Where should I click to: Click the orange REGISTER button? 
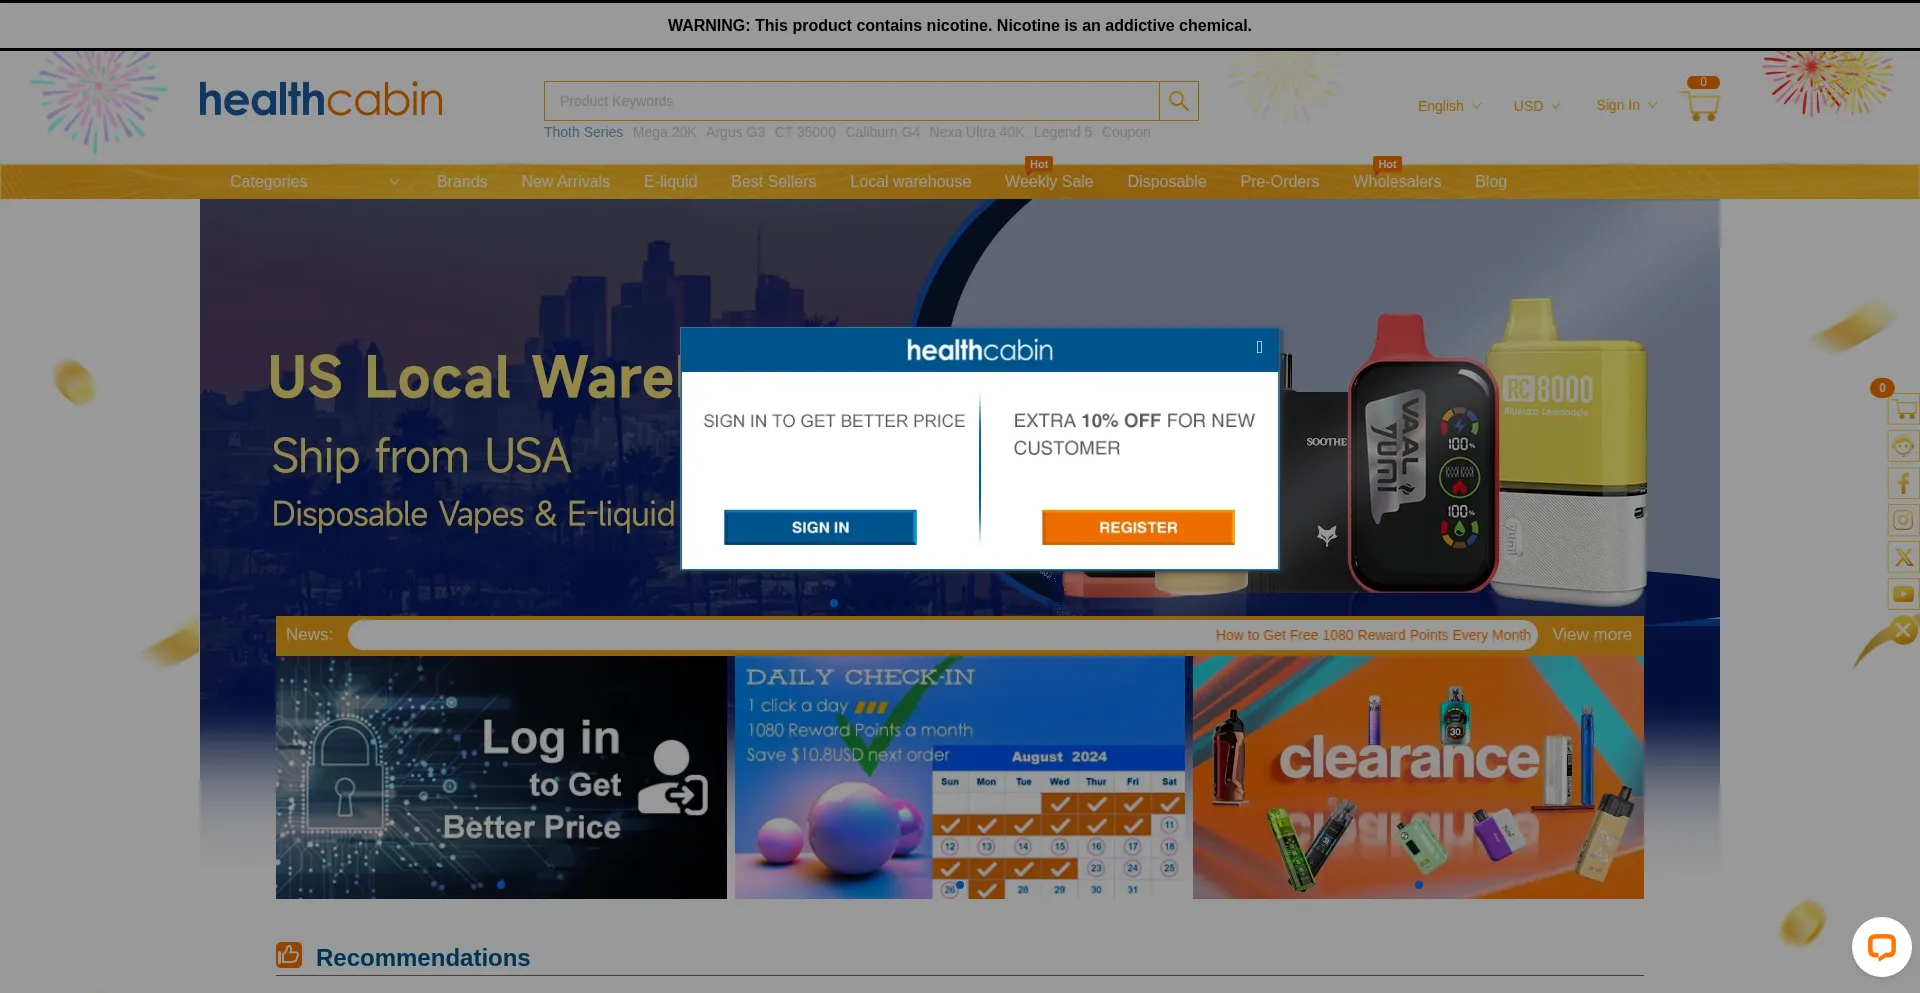coord(1138,527)
